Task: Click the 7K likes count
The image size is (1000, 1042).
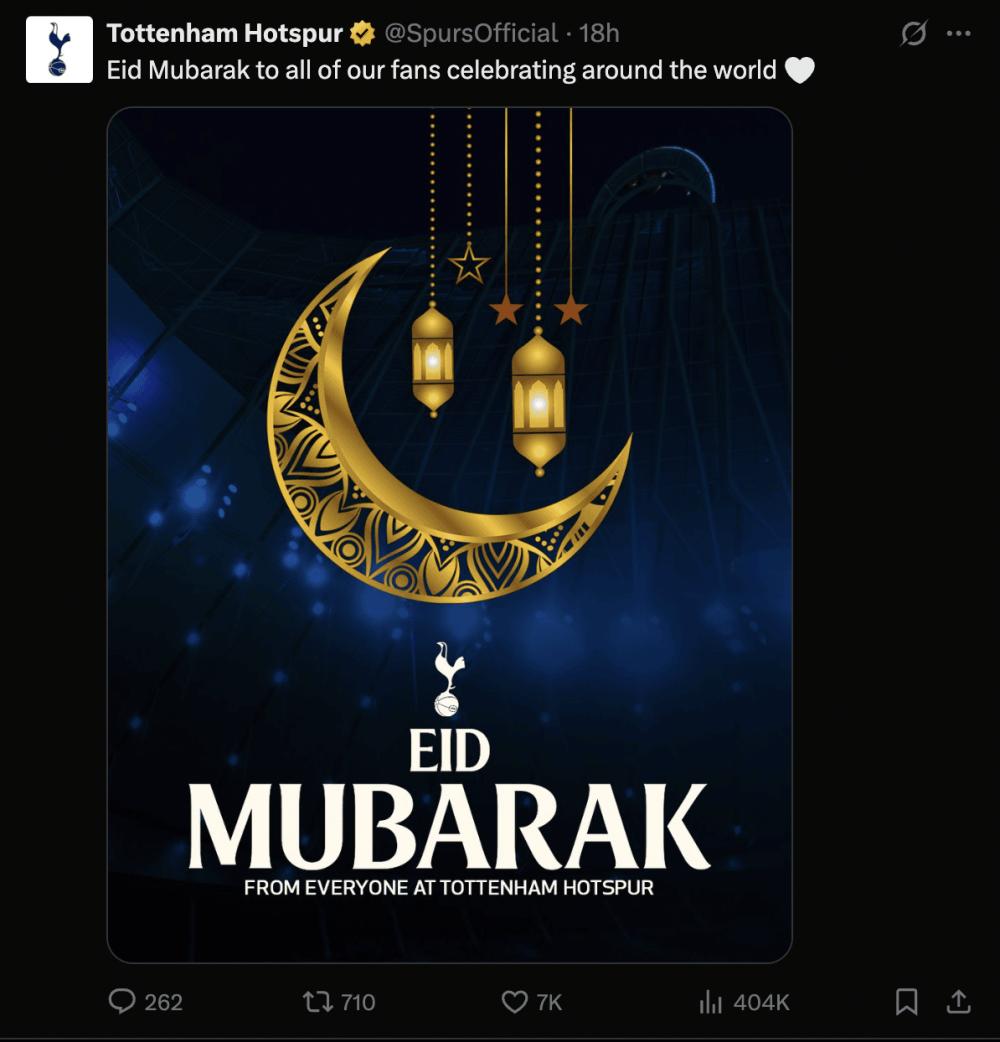Action: click(x=549, y=1002)
